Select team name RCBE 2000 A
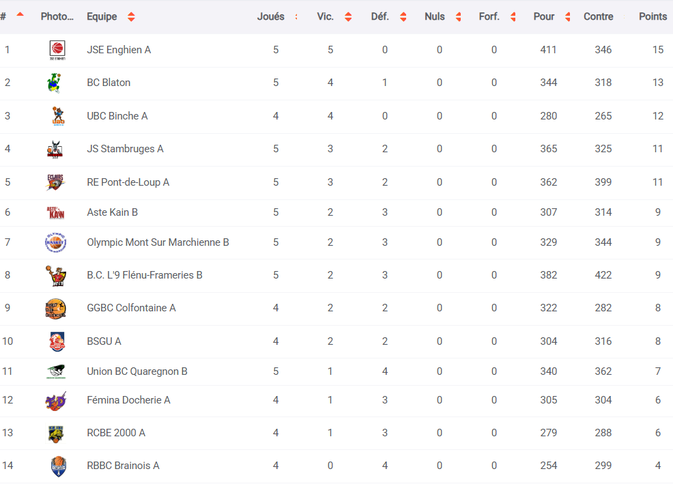 coord(116,433)
